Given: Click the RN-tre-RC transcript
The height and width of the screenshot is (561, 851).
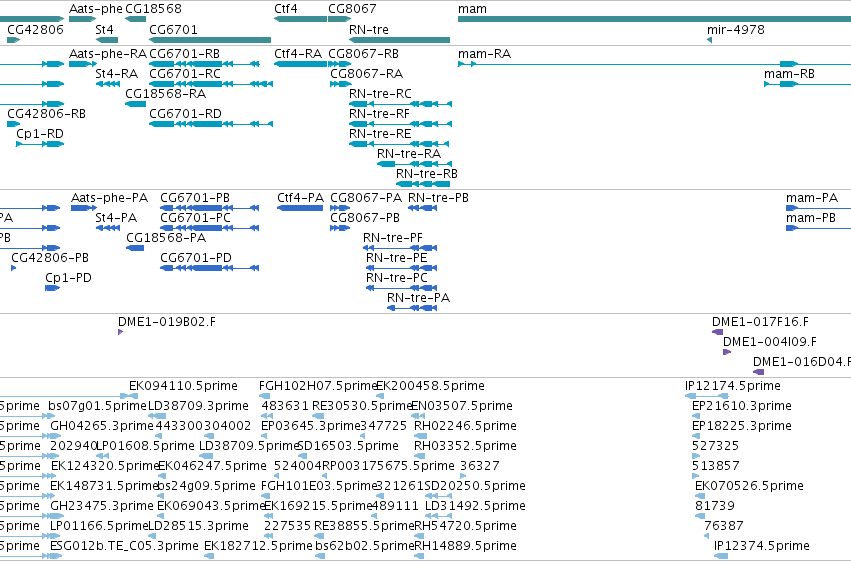Looking at the screenshot, I should coord(401,104).
